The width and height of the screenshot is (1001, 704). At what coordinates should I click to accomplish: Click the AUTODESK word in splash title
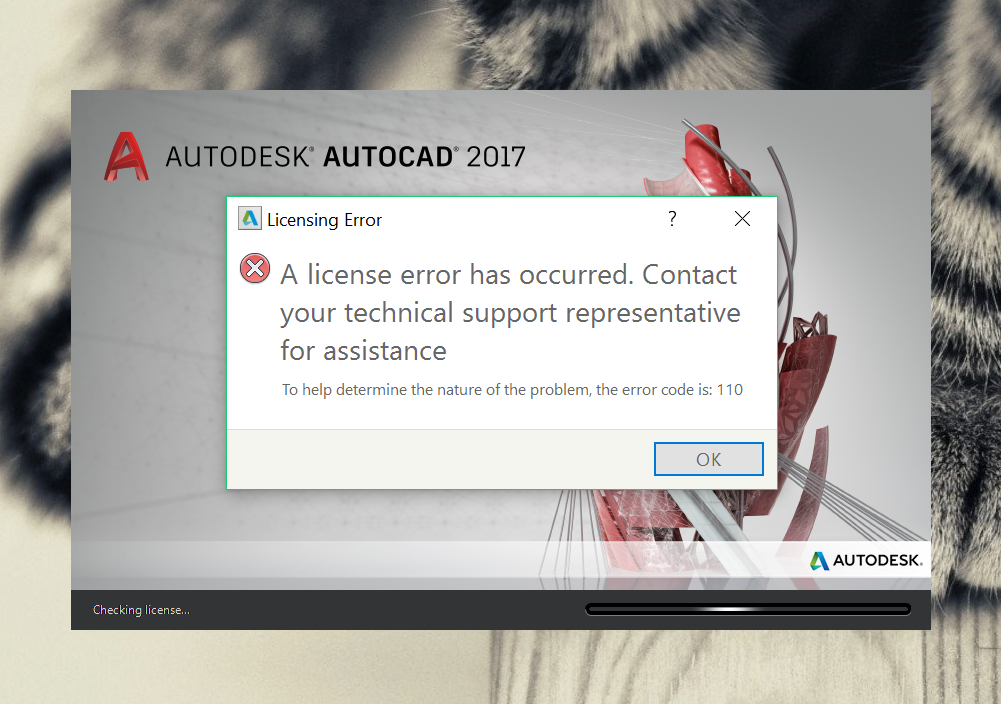pos(237,157)
